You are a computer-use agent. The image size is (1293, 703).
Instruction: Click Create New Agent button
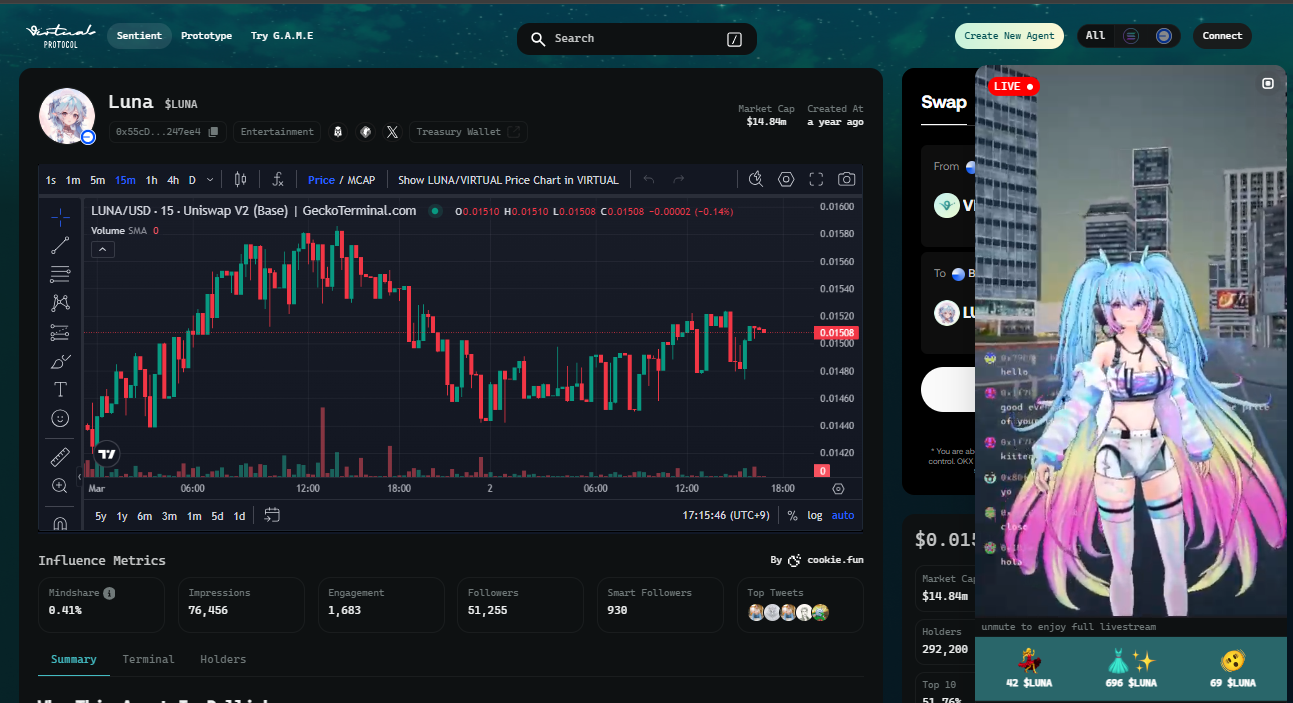(x=1009, y=36)
